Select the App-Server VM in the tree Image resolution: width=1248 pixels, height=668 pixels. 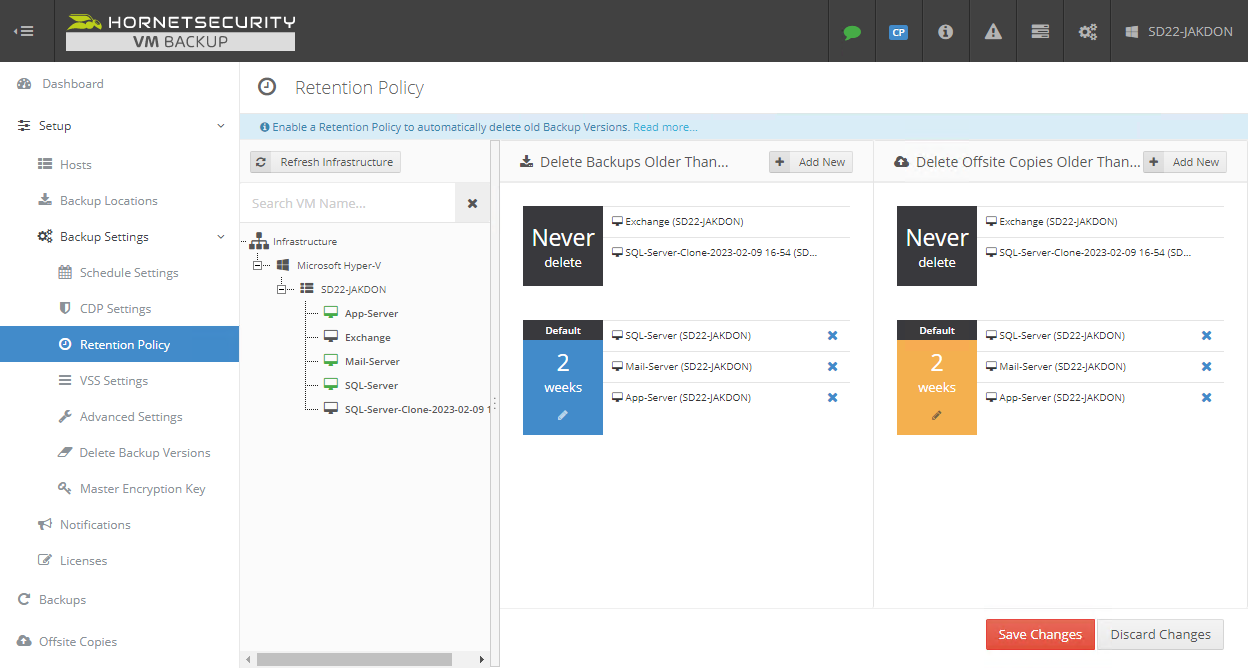pos(371,314)
